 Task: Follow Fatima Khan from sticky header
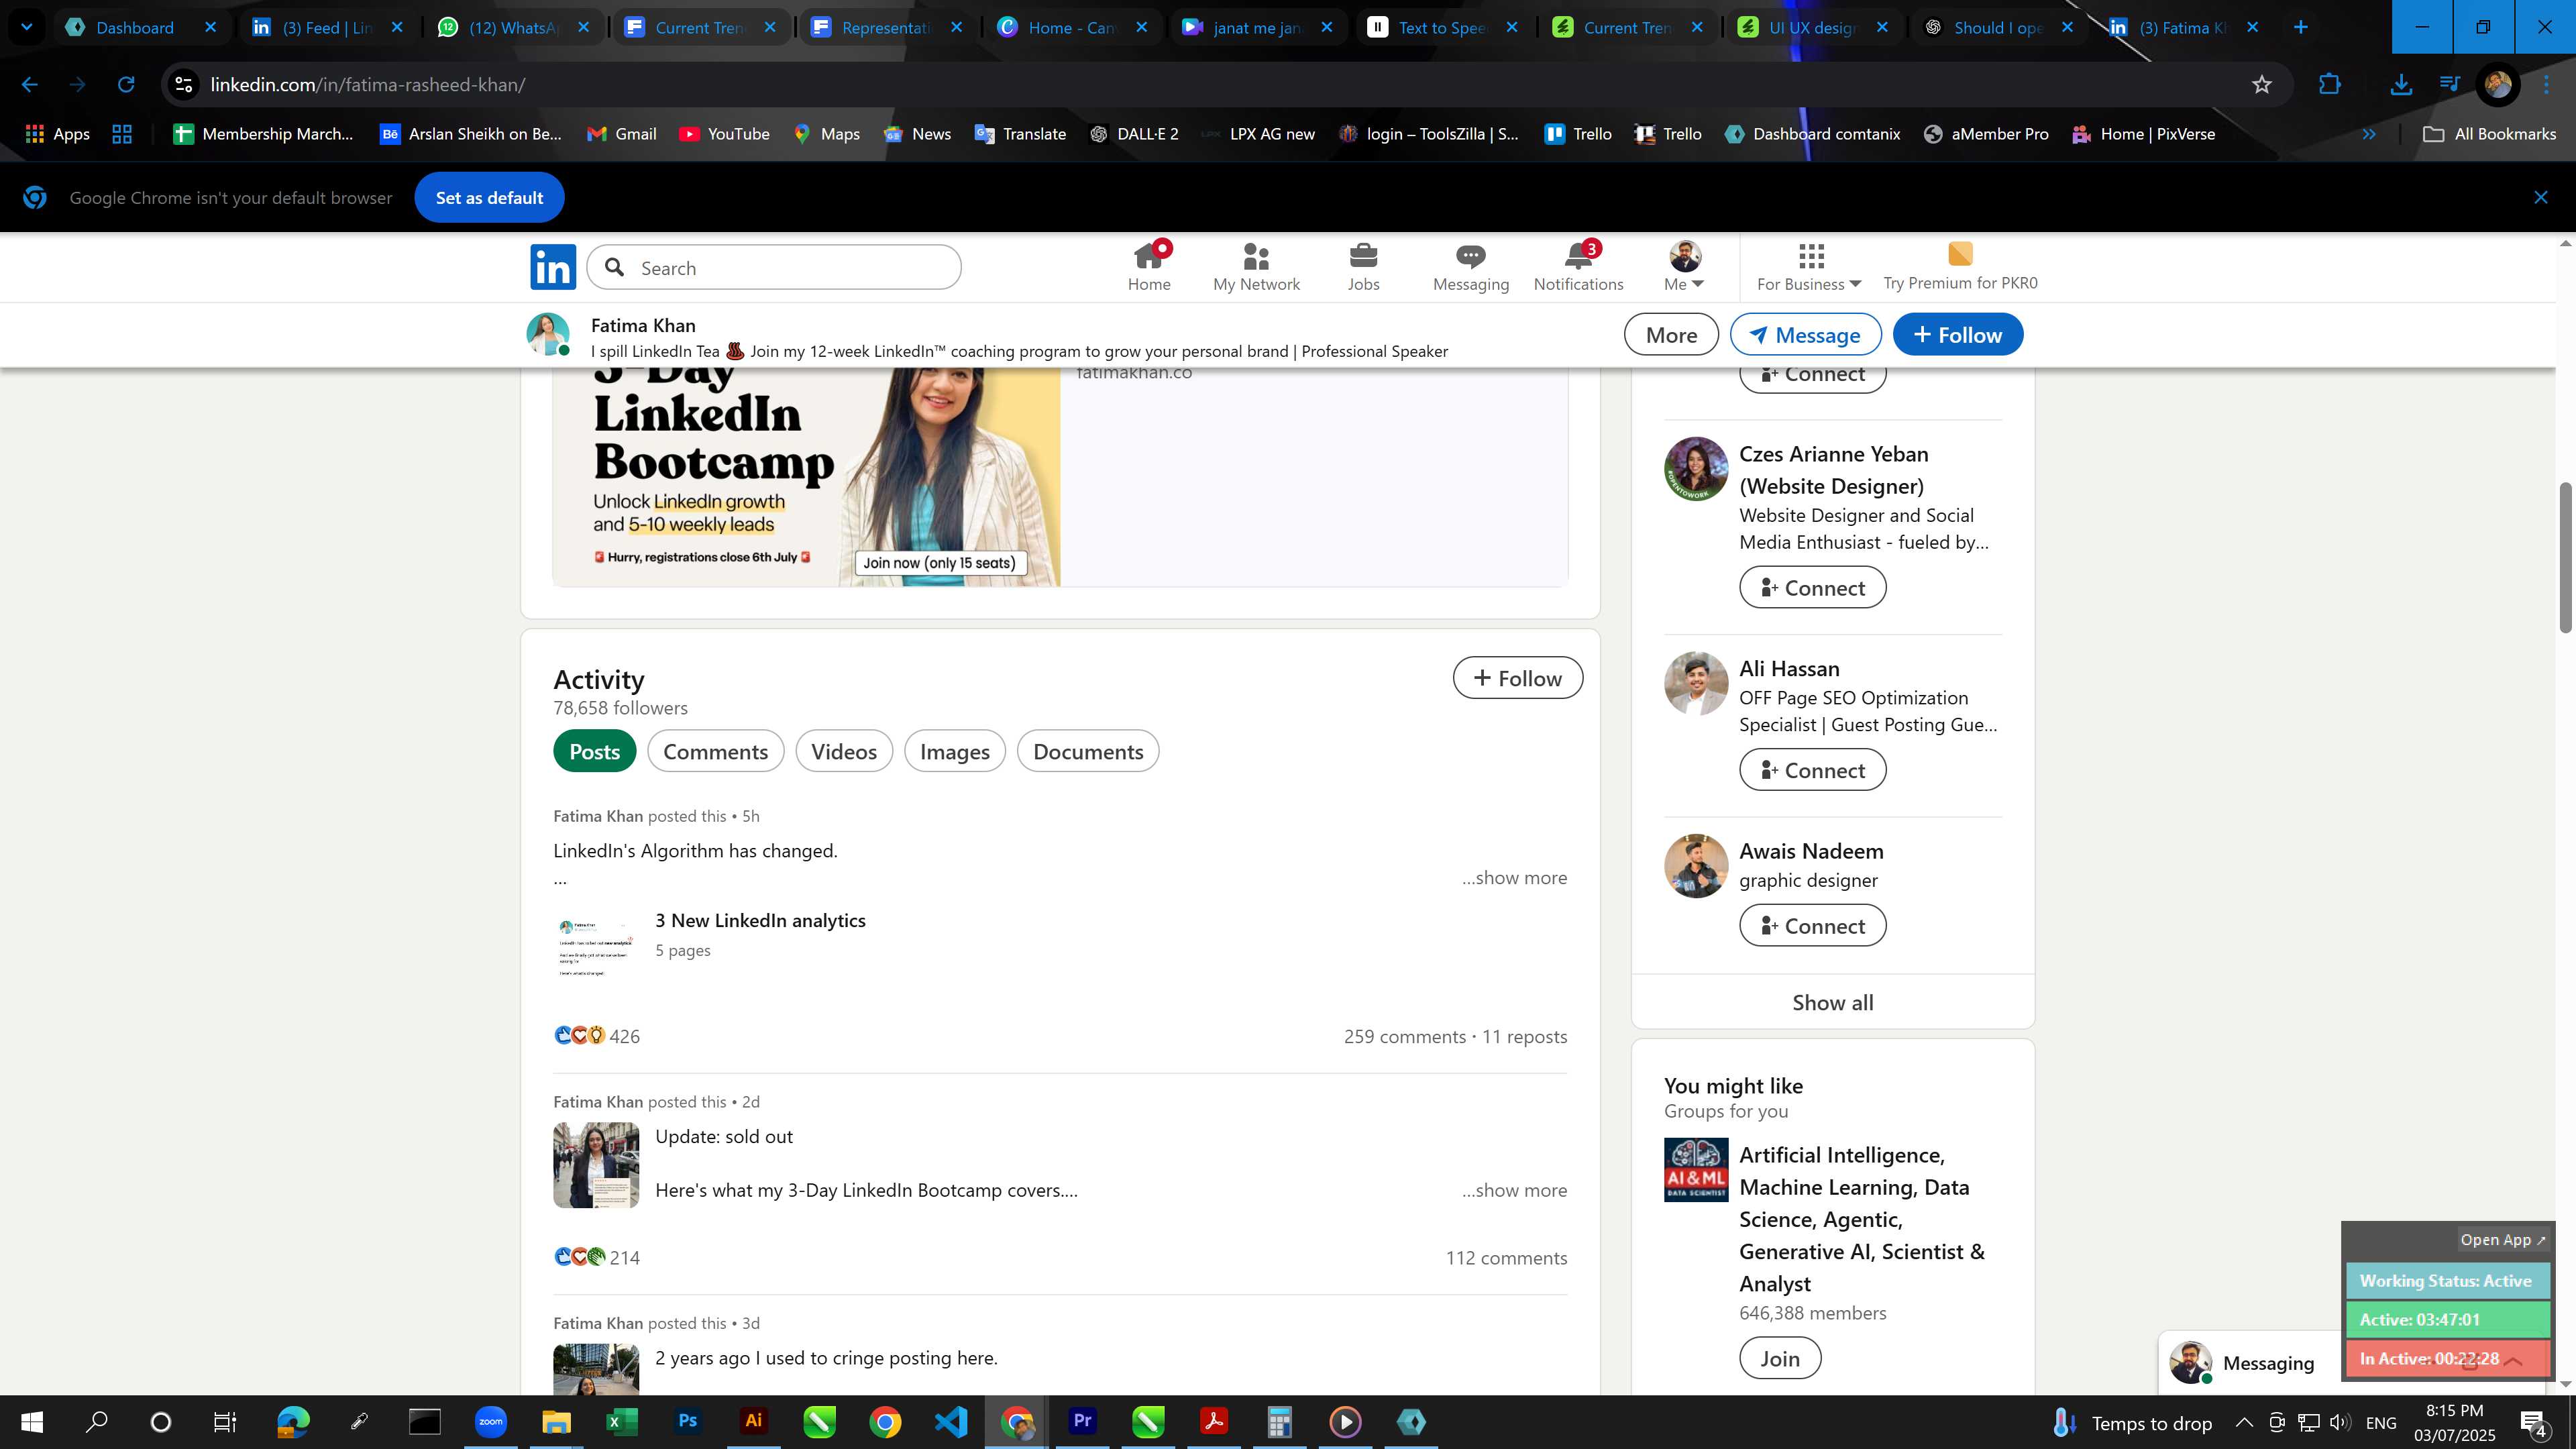tap(1957, 335)
